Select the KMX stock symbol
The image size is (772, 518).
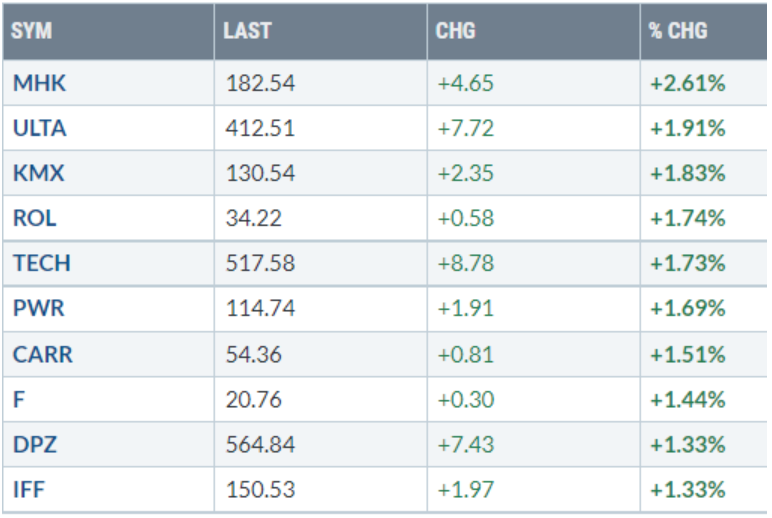tap(38, 173)
